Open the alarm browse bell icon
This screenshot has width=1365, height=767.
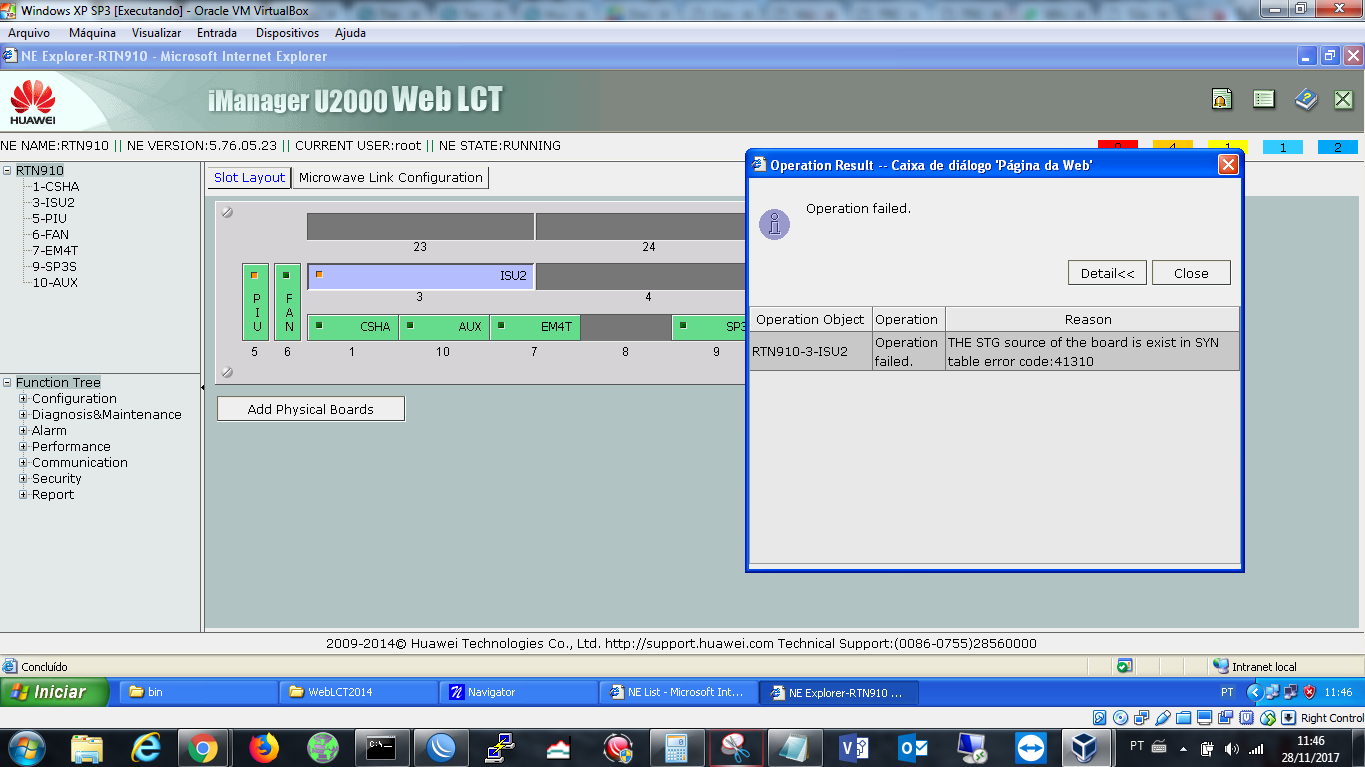1221,99
